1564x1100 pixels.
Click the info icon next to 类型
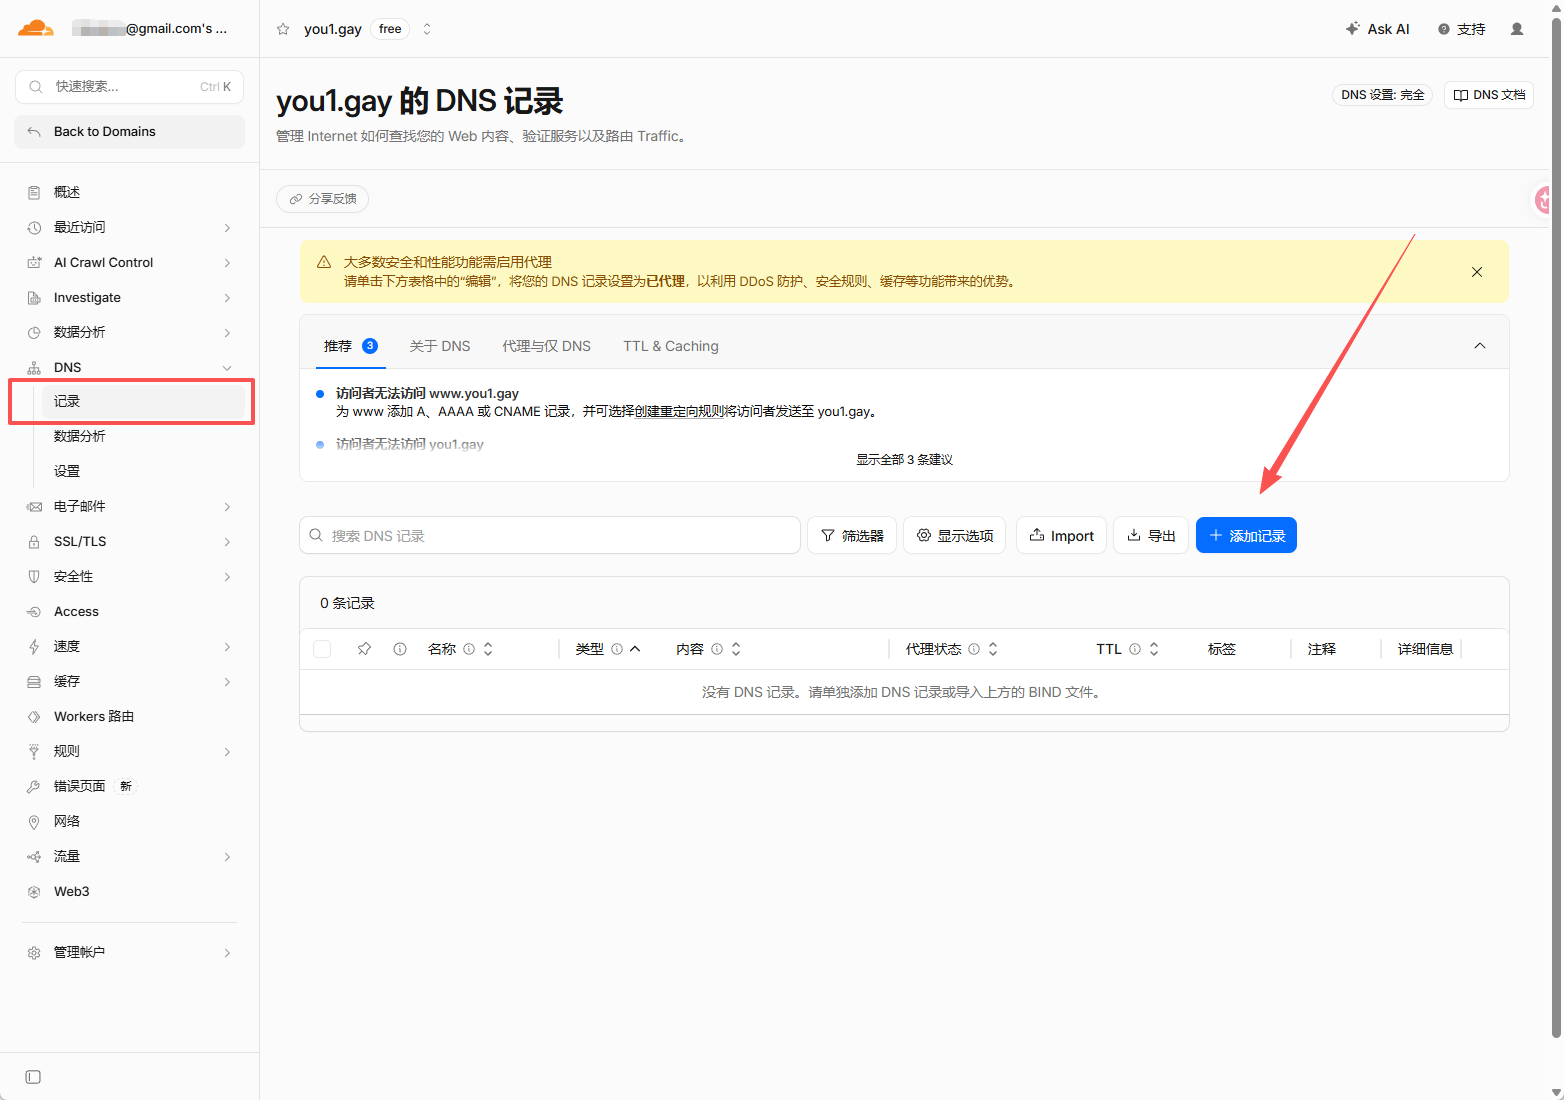point(617,649)
